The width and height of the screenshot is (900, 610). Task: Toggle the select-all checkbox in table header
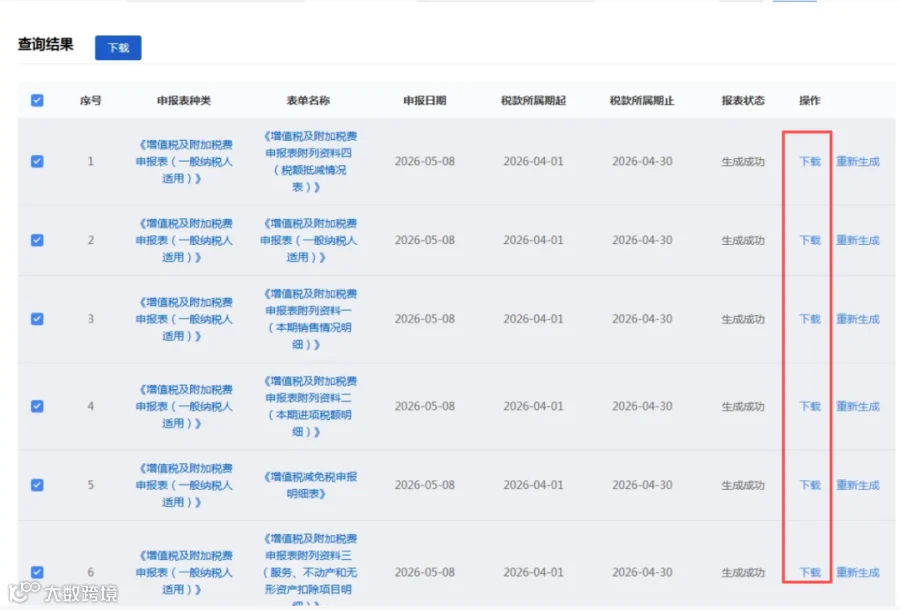click(37, 100)
